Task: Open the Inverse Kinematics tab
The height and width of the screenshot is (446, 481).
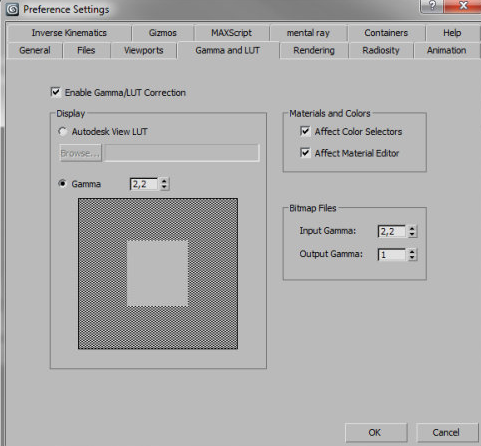Action: (69, 33)
